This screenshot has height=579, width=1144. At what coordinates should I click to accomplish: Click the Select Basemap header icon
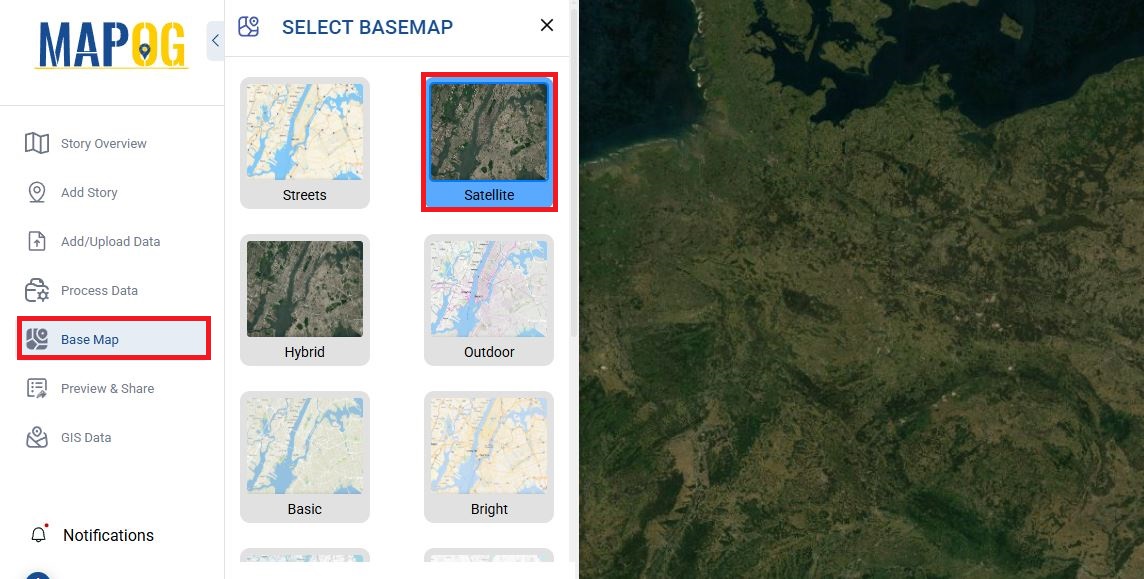(249, 27)
